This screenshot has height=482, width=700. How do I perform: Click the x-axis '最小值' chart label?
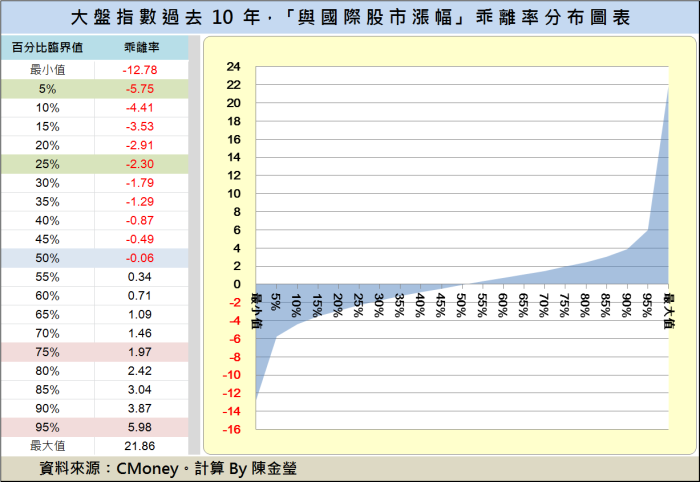click(257, 311)
